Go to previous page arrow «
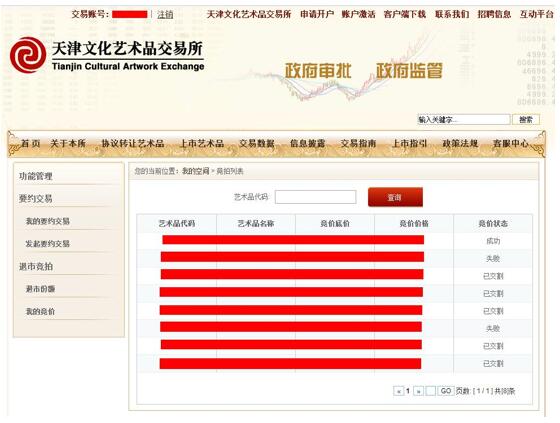Screen dimensions: 560x423 tap(398, 391)
